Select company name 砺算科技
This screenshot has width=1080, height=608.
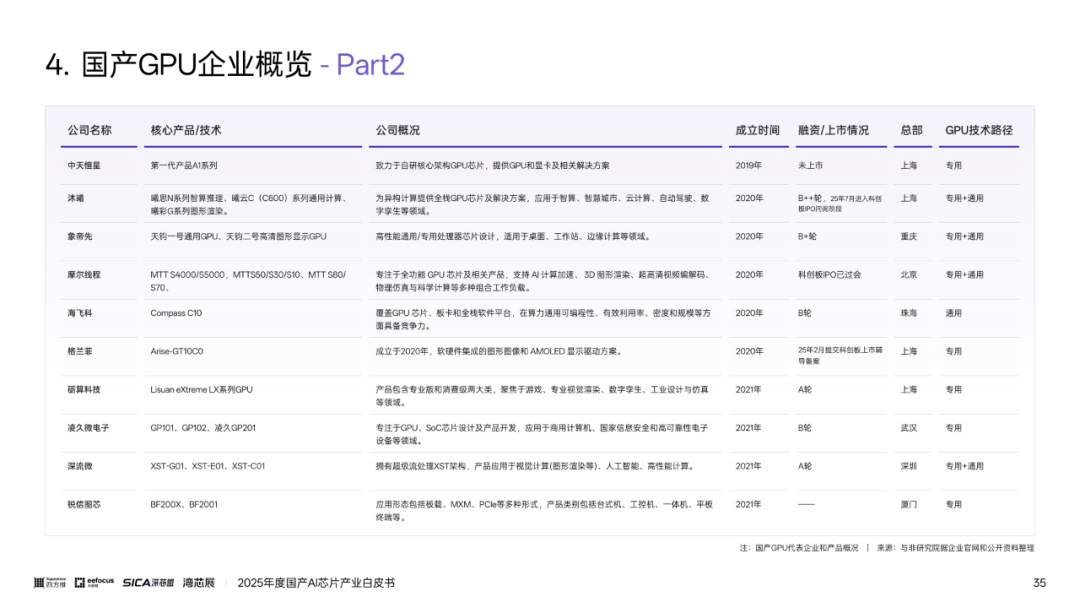pyautogui.click(x=84, y=390)
